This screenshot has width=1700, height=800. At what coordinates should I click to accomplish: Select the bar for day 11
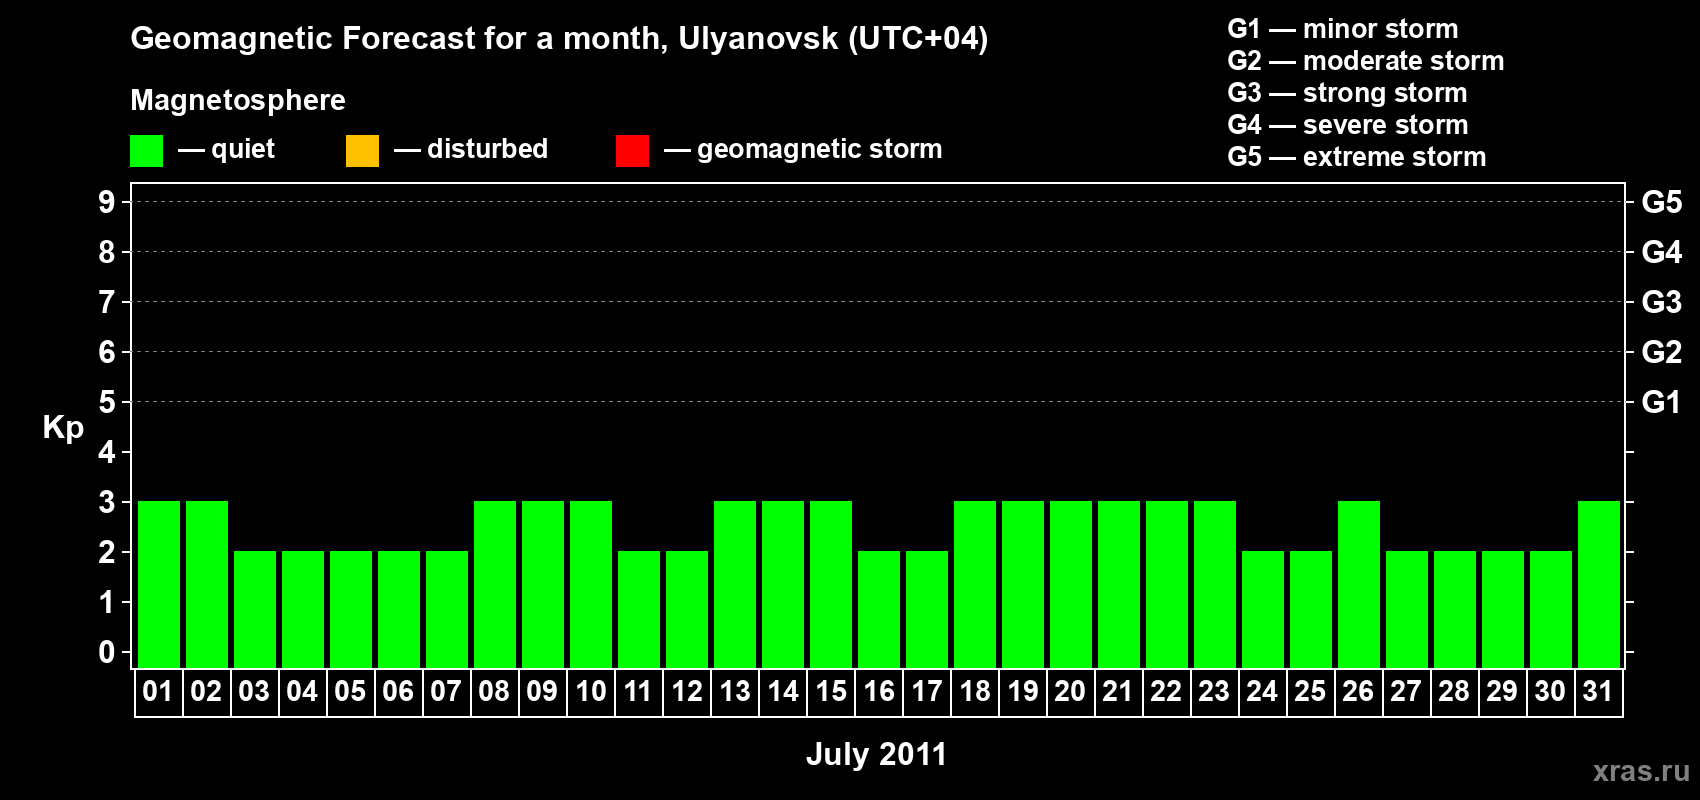click(x=639, y=609)
